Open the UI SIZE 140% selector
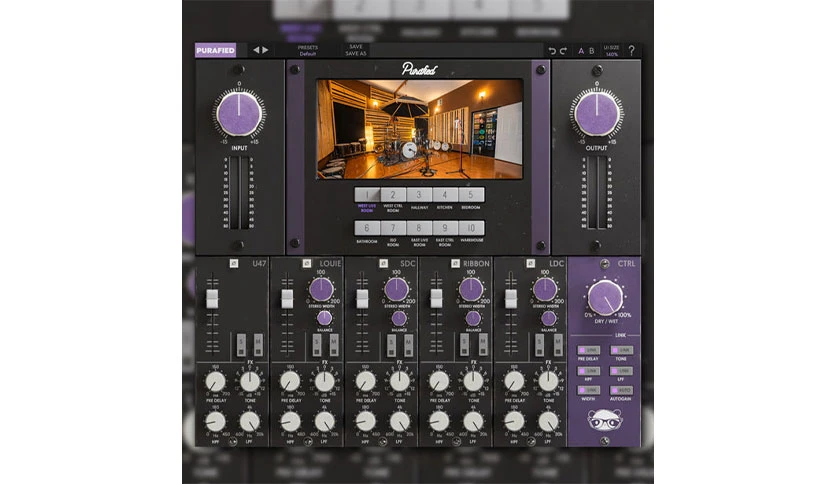836x484 pixels. tap(612, 51)
